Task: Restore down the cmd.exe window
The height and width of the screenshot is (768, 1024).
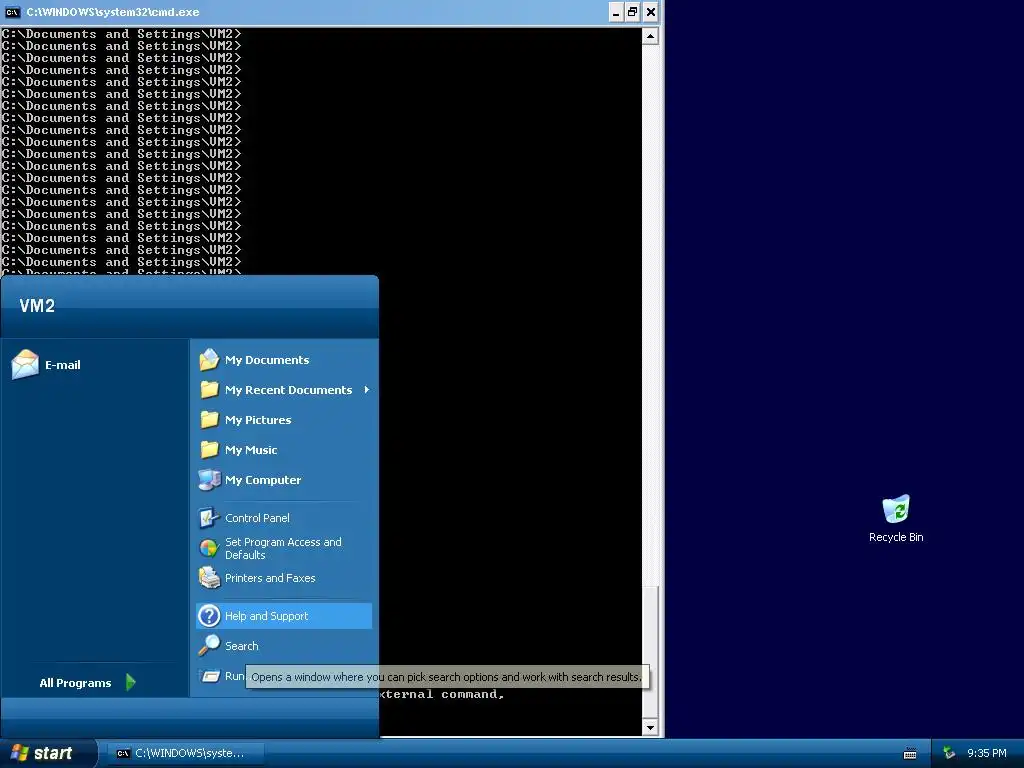Action: (633, 12)
